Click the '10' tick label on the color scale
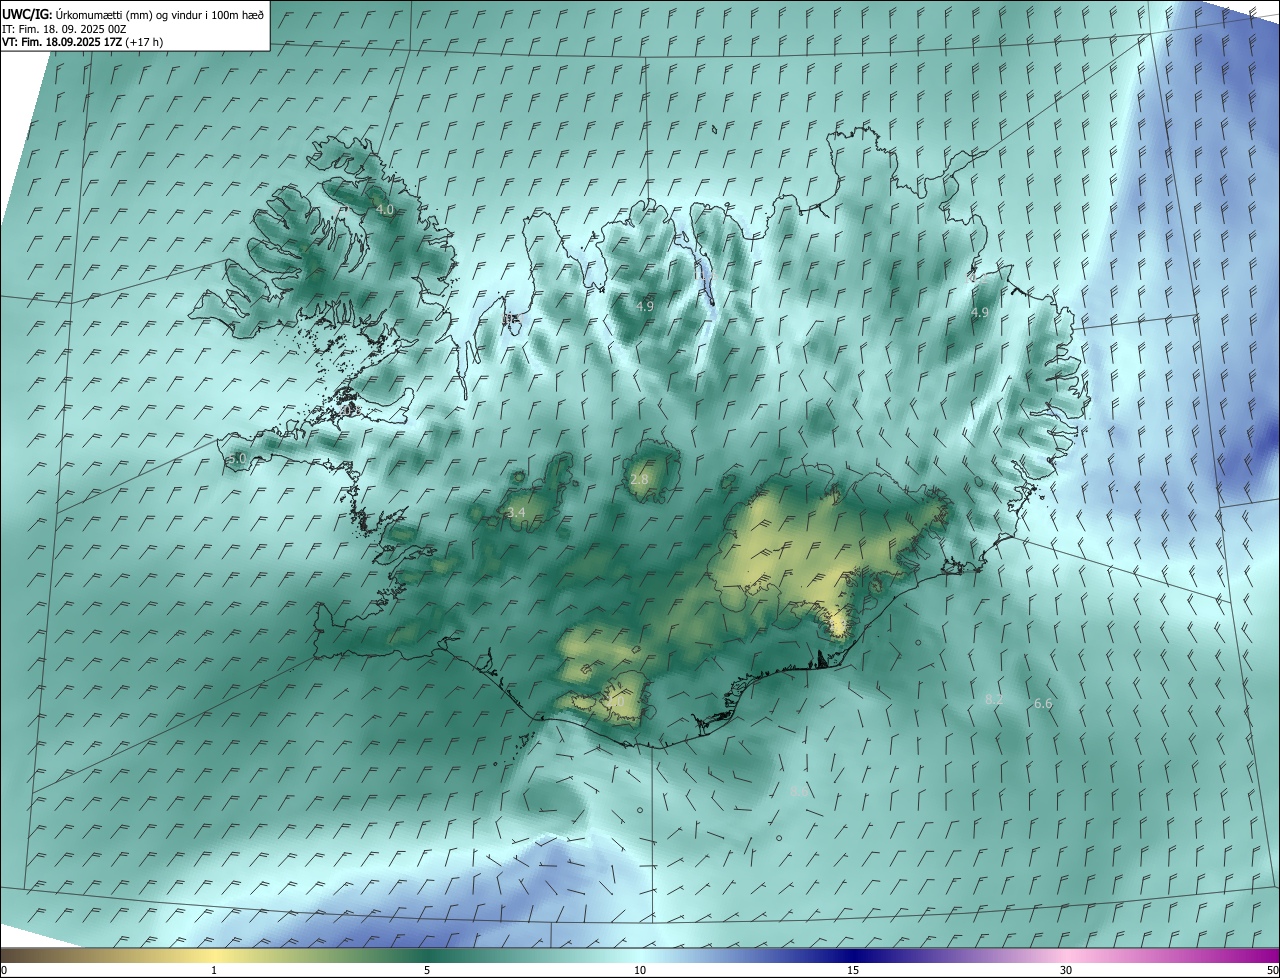Image resolution: width=1280 pixels, height=978 pixels. [640, 970]
